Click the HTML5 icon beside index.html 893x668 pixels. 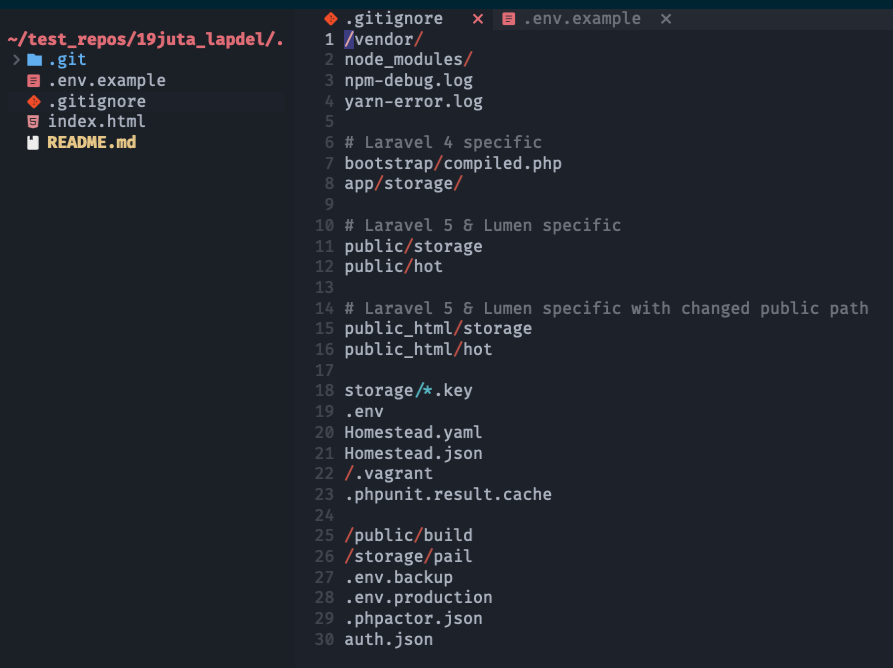(34, 122)
